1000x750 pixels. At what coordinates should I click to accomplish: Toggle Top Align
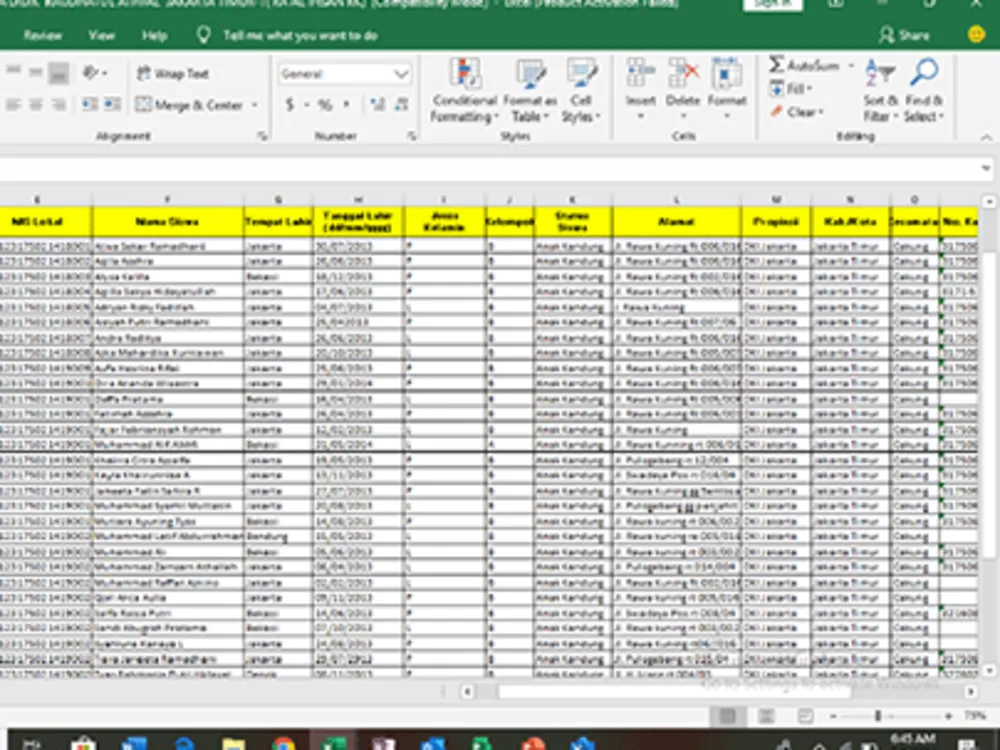coord(13,73)
